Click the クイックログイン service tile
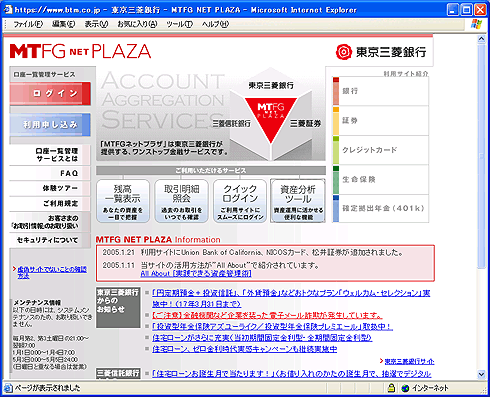The image size is (490, 397). 240,201
